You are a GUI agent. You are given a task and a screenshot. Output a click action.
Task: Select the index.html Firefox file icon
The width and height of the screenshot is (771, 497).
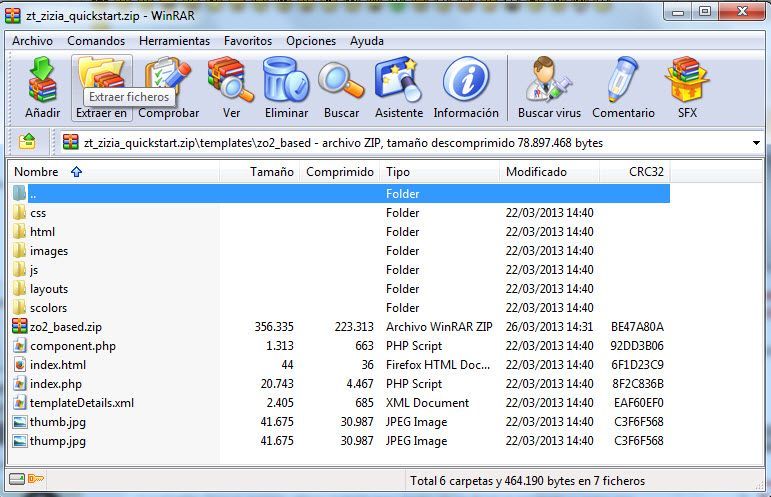point(20,365)
